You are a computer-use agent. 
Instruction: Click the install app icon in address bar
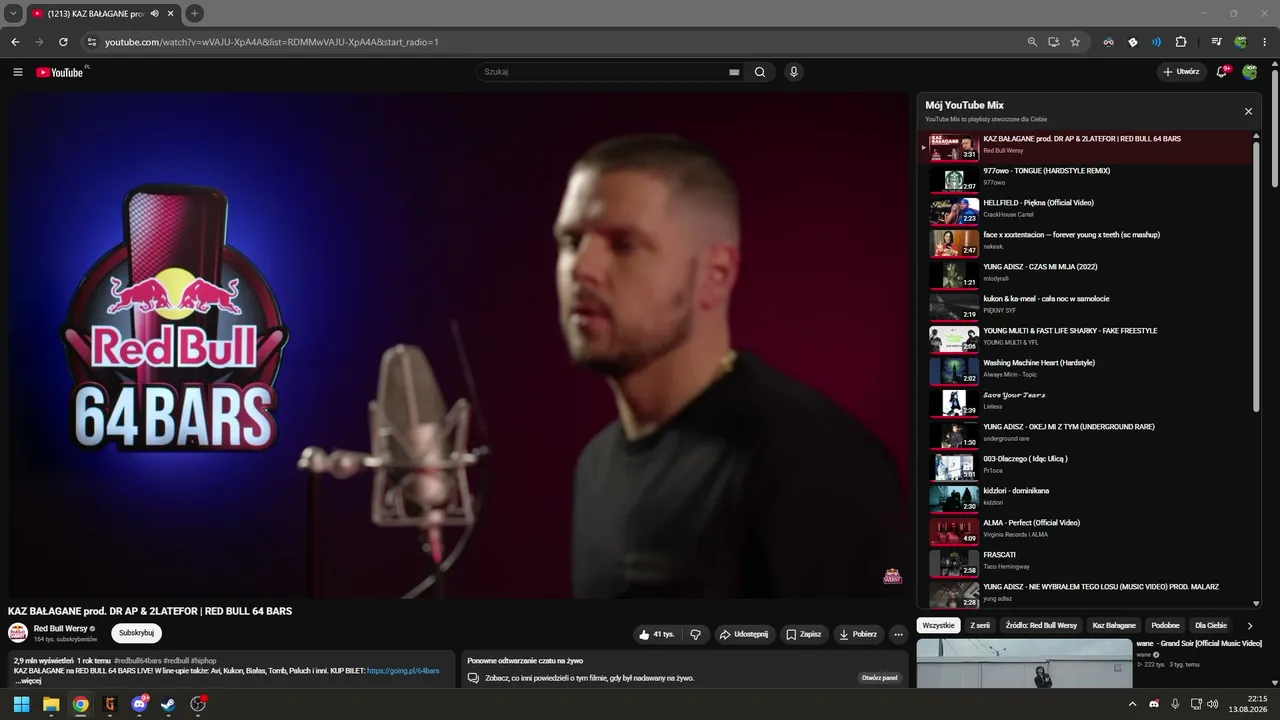click(x=1054, y=42)
